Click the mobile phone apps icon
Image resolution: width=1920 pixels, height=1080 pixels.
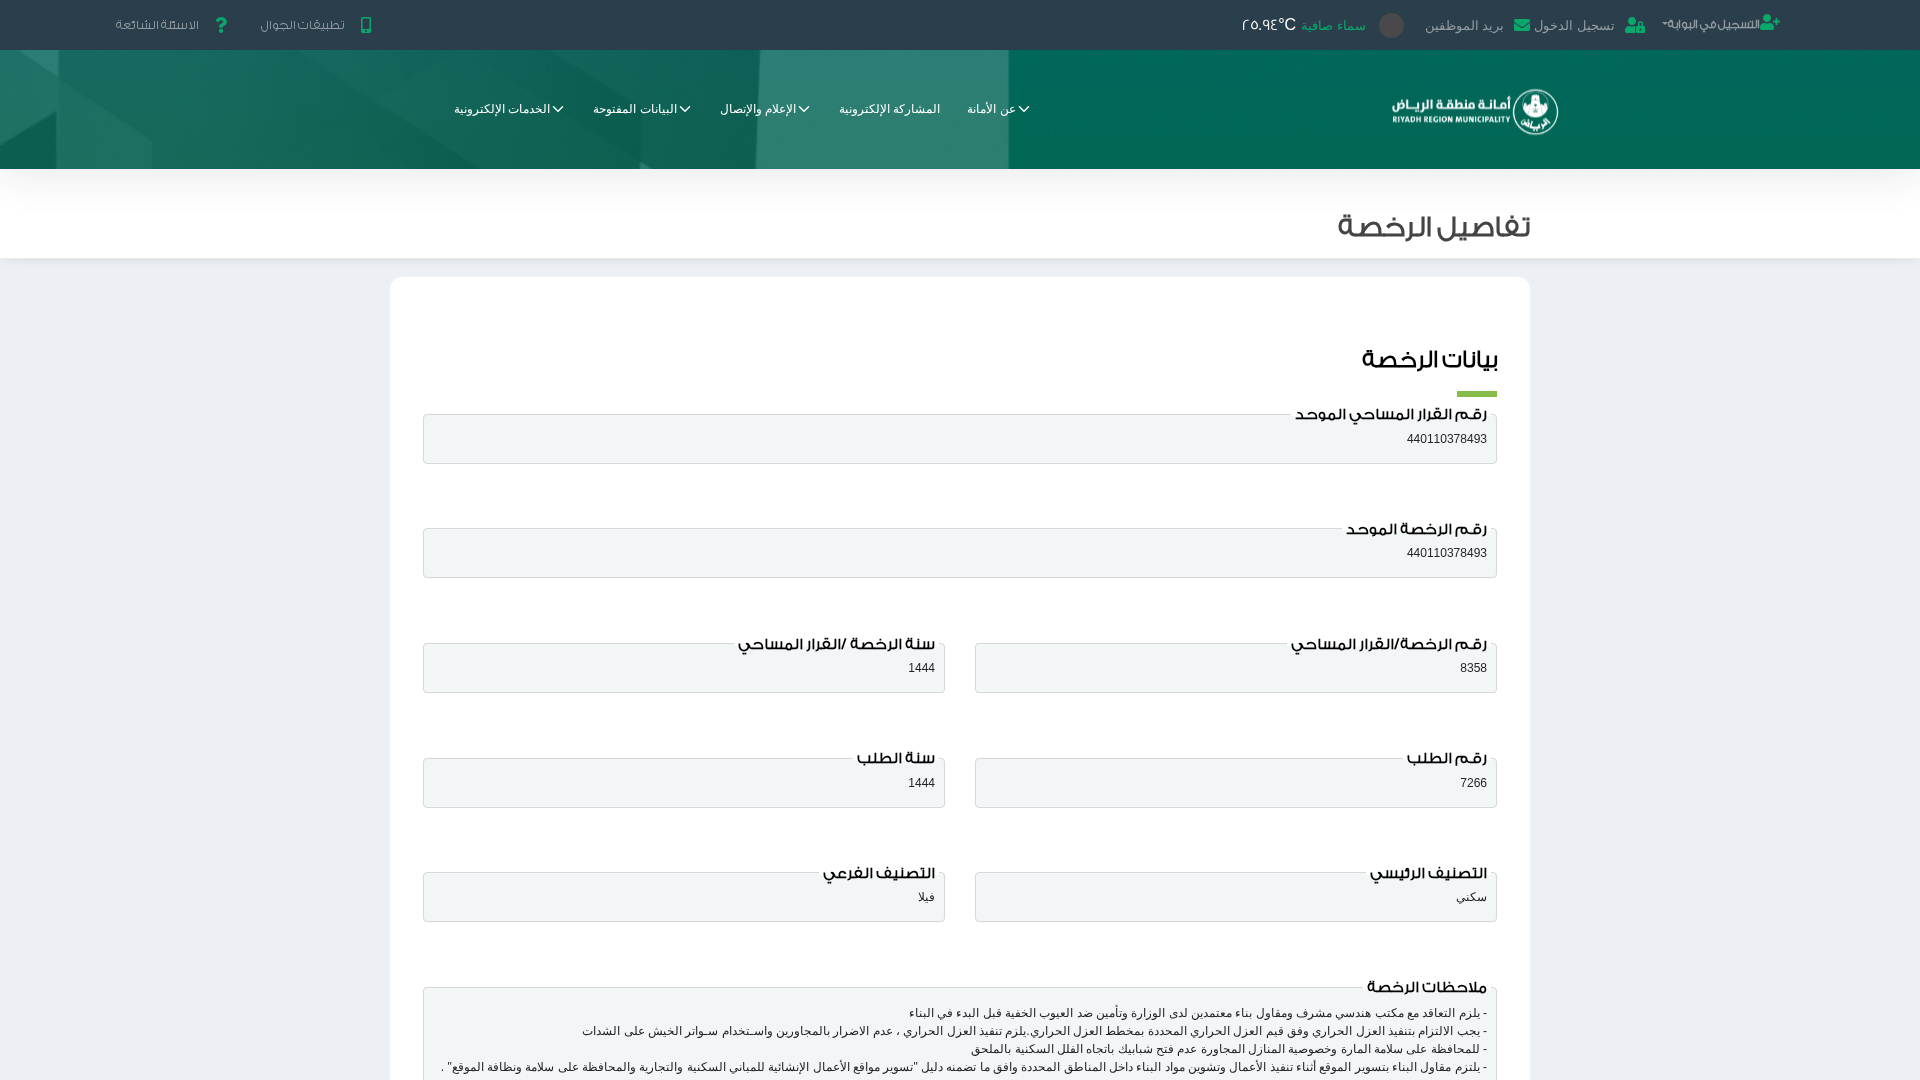pos(366,25)
